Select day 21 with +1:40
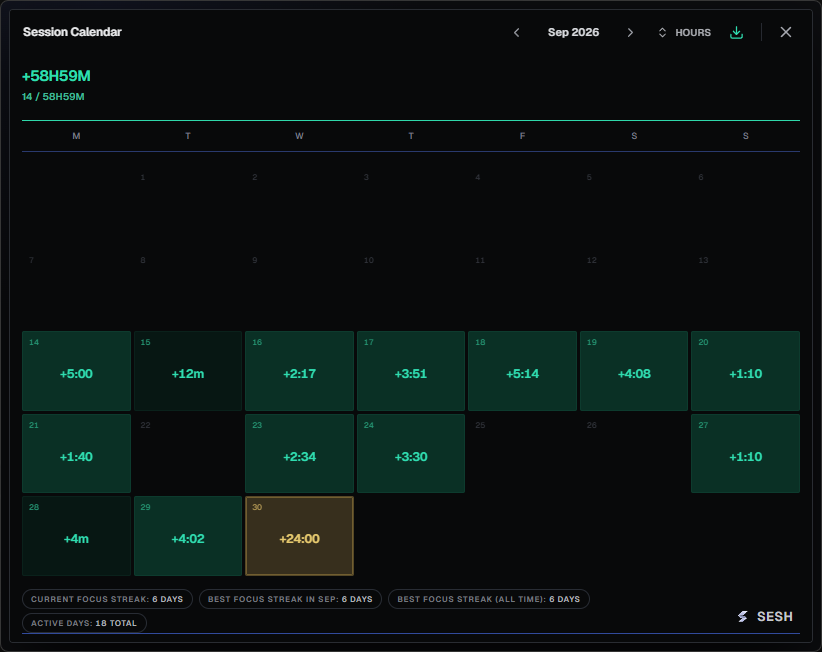Screen dimensions: 822x652 [x=77, y=453]
